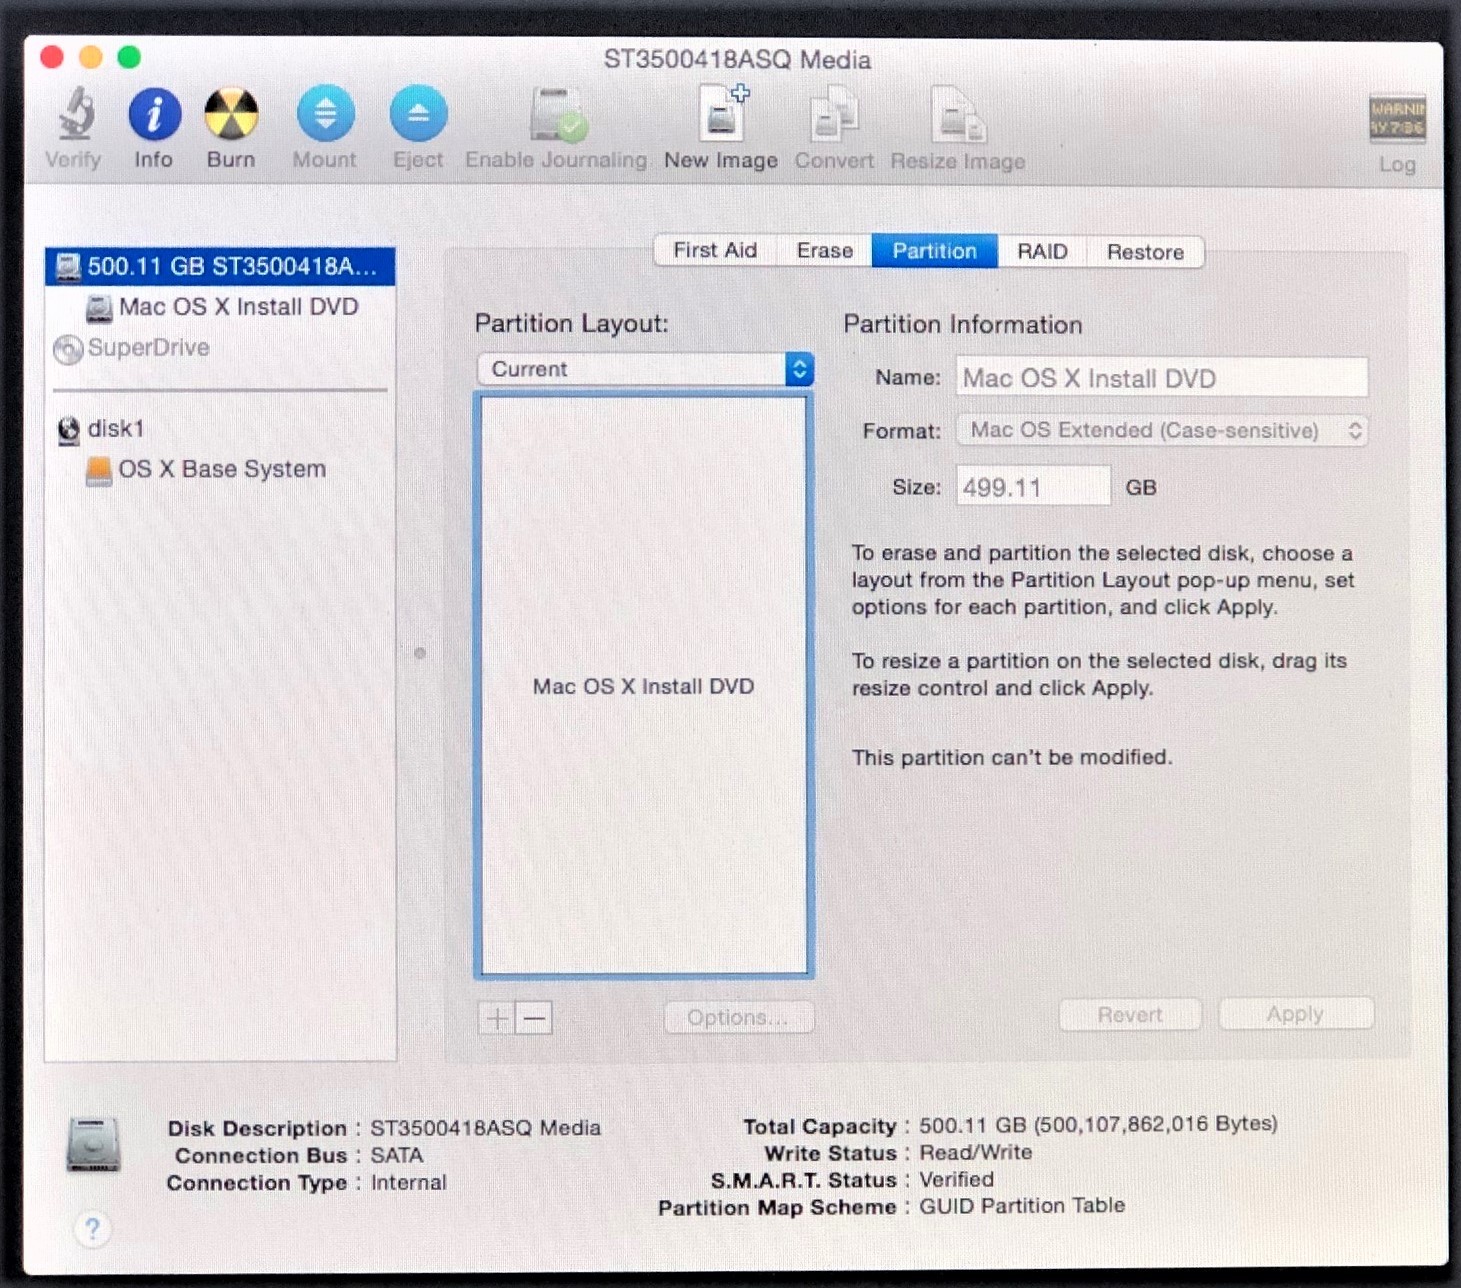1461x1288 pixels.
Task: Click the Write Status Read/Write value
Action: [975, 1153]
